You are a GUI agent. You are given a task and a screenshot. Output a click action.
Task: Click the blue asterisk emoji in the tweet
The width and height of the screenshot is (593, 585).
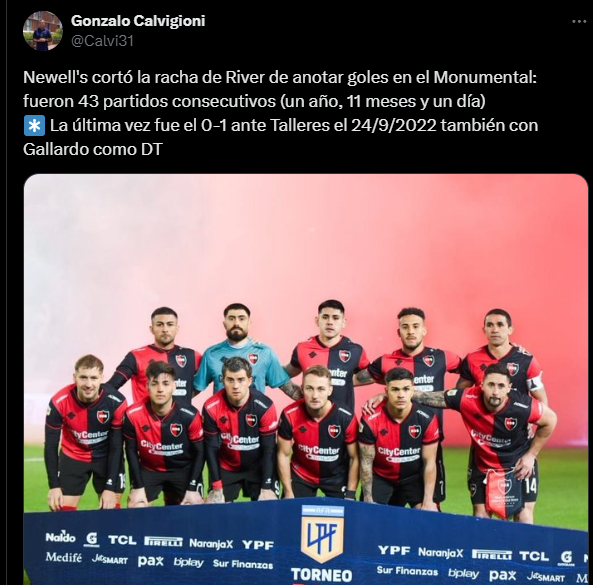coord(34,126)
